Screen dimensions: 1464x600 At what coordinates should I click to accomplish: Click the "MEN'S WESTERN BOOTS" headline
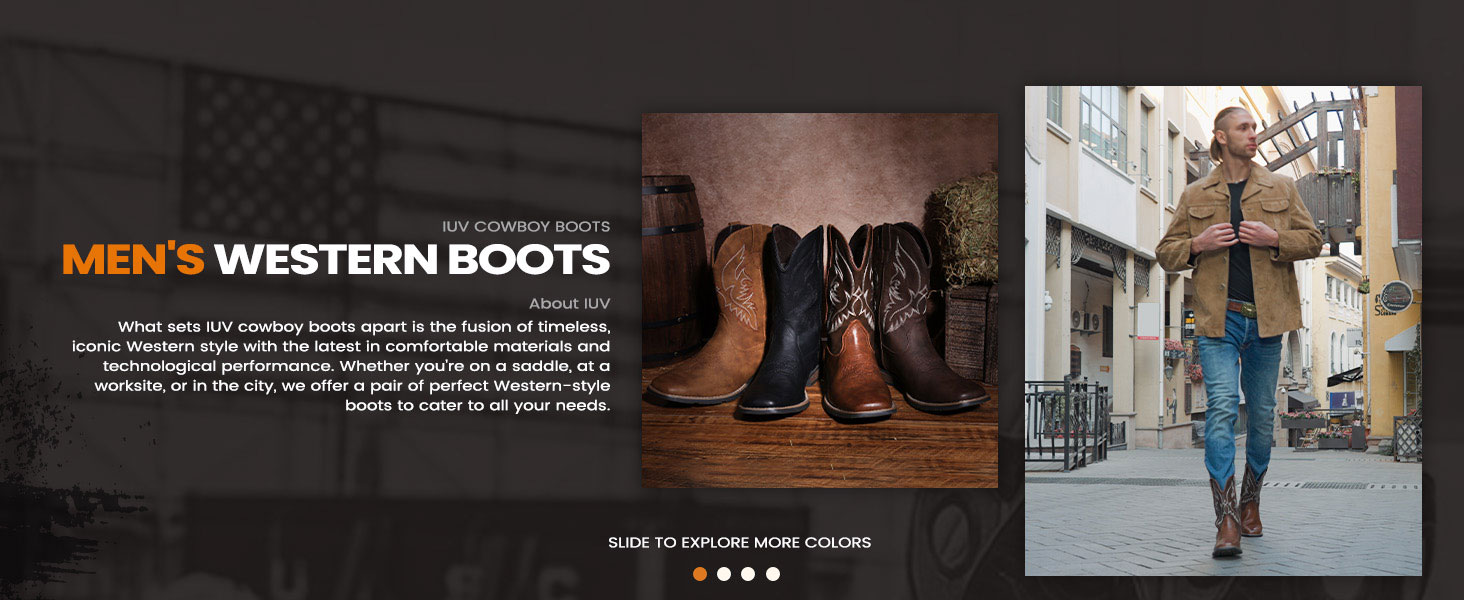pyautogui.click(x=336, y=260)
